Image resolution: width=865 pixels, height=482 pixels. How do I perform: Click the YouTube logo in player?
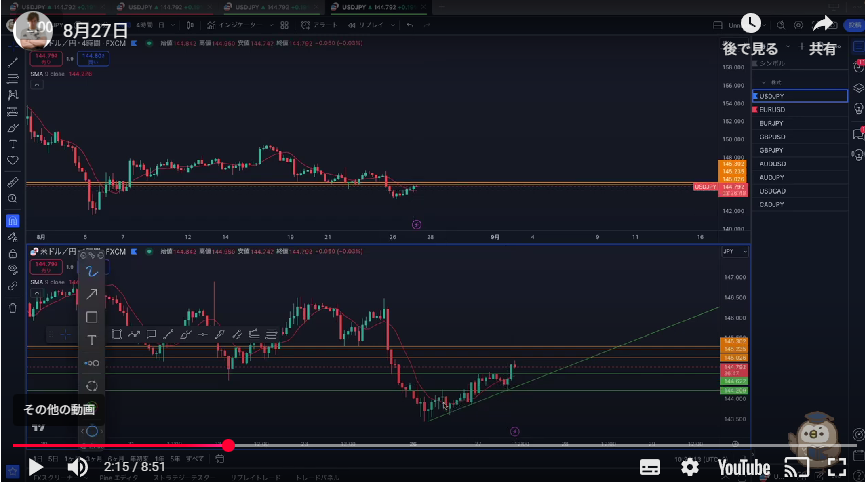(x=742, y=467)
